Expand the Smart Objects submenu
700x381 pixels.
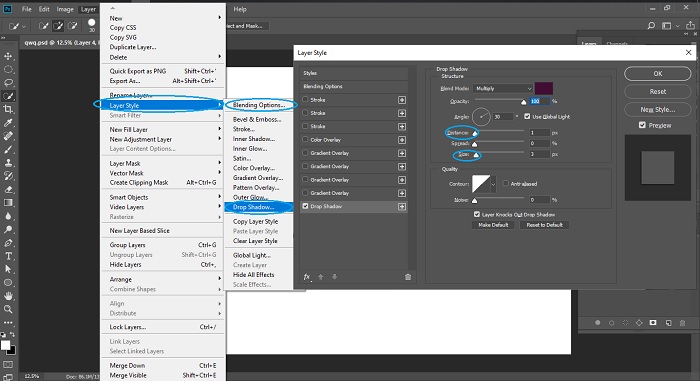163,197
